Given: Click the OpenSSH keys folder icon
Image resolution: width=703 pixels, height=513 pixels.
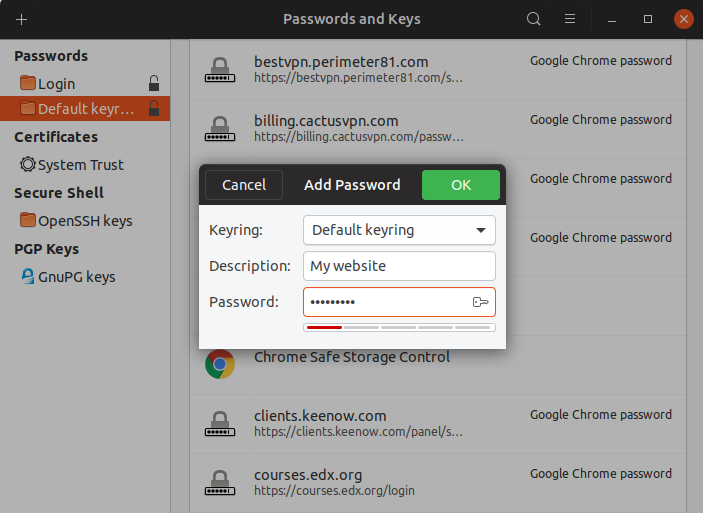Looking at the screenshot, I should (28, 220).
